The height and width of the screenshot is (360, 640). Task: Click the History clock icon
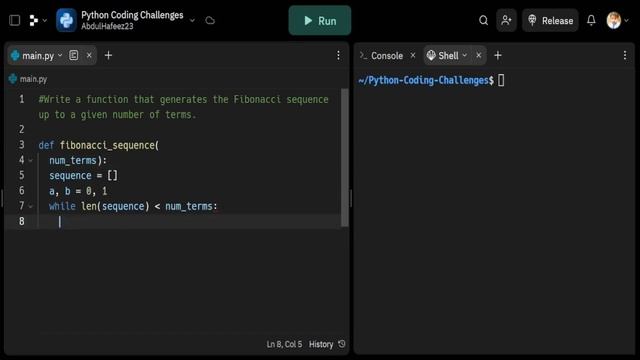coord(342,344)
